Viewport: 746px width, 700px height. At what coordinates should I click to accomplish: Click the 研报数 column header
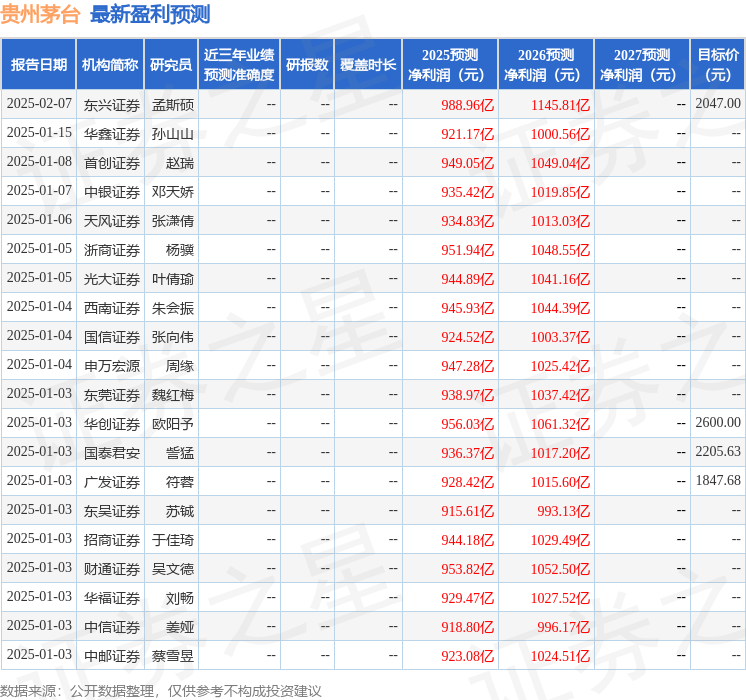click(x=306, y=65)
